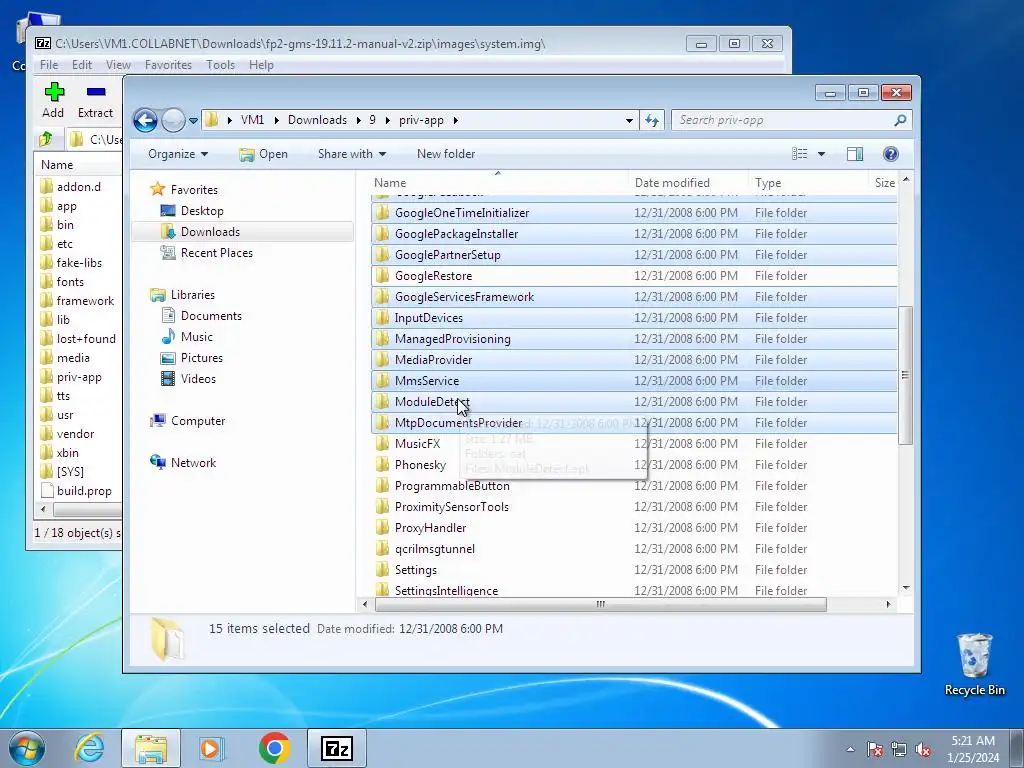The image size is (1024, 768).
Task: Click the Change your view icon
Action: coord(800,154)
